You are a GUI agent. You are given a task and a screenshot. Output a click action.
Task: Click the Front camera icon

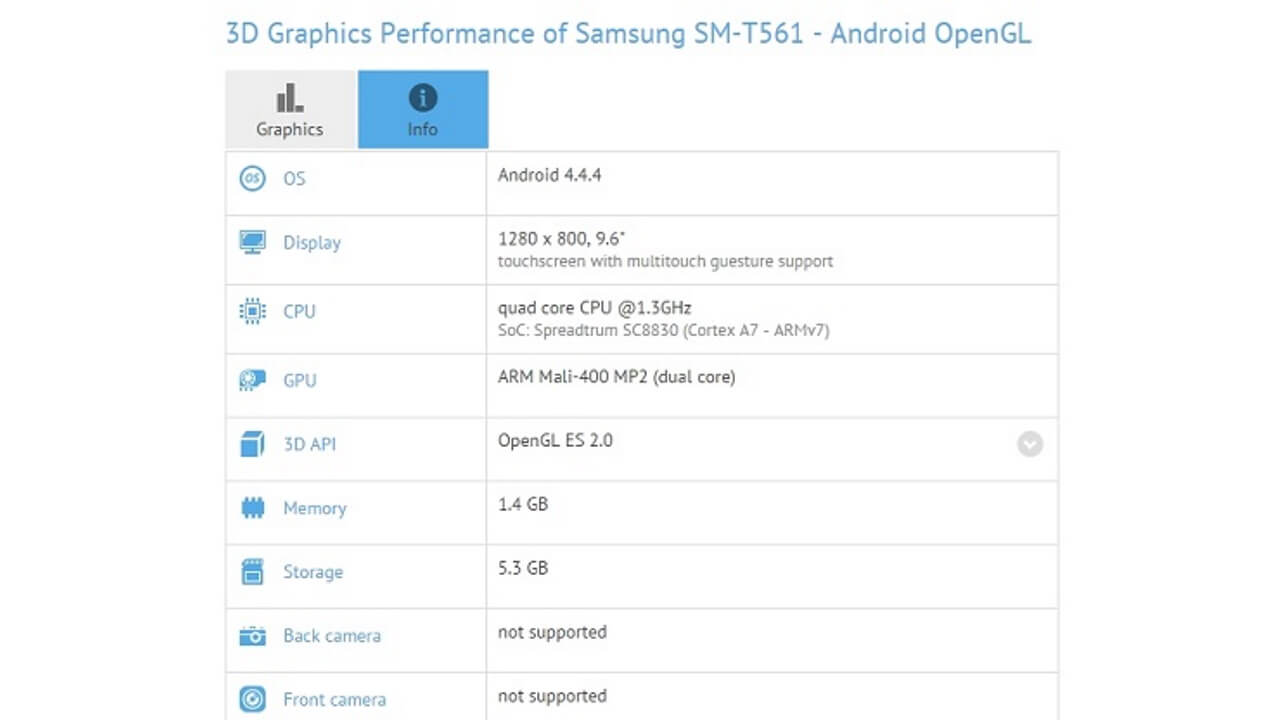(x=252, y=699)
